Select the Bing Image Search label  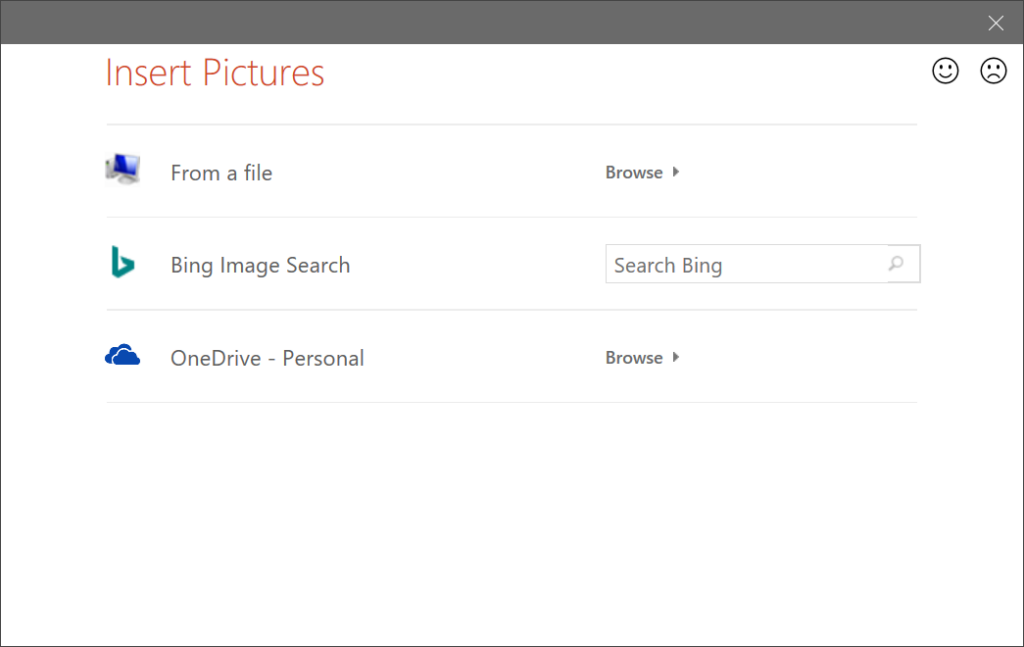(x=260, y=265)
